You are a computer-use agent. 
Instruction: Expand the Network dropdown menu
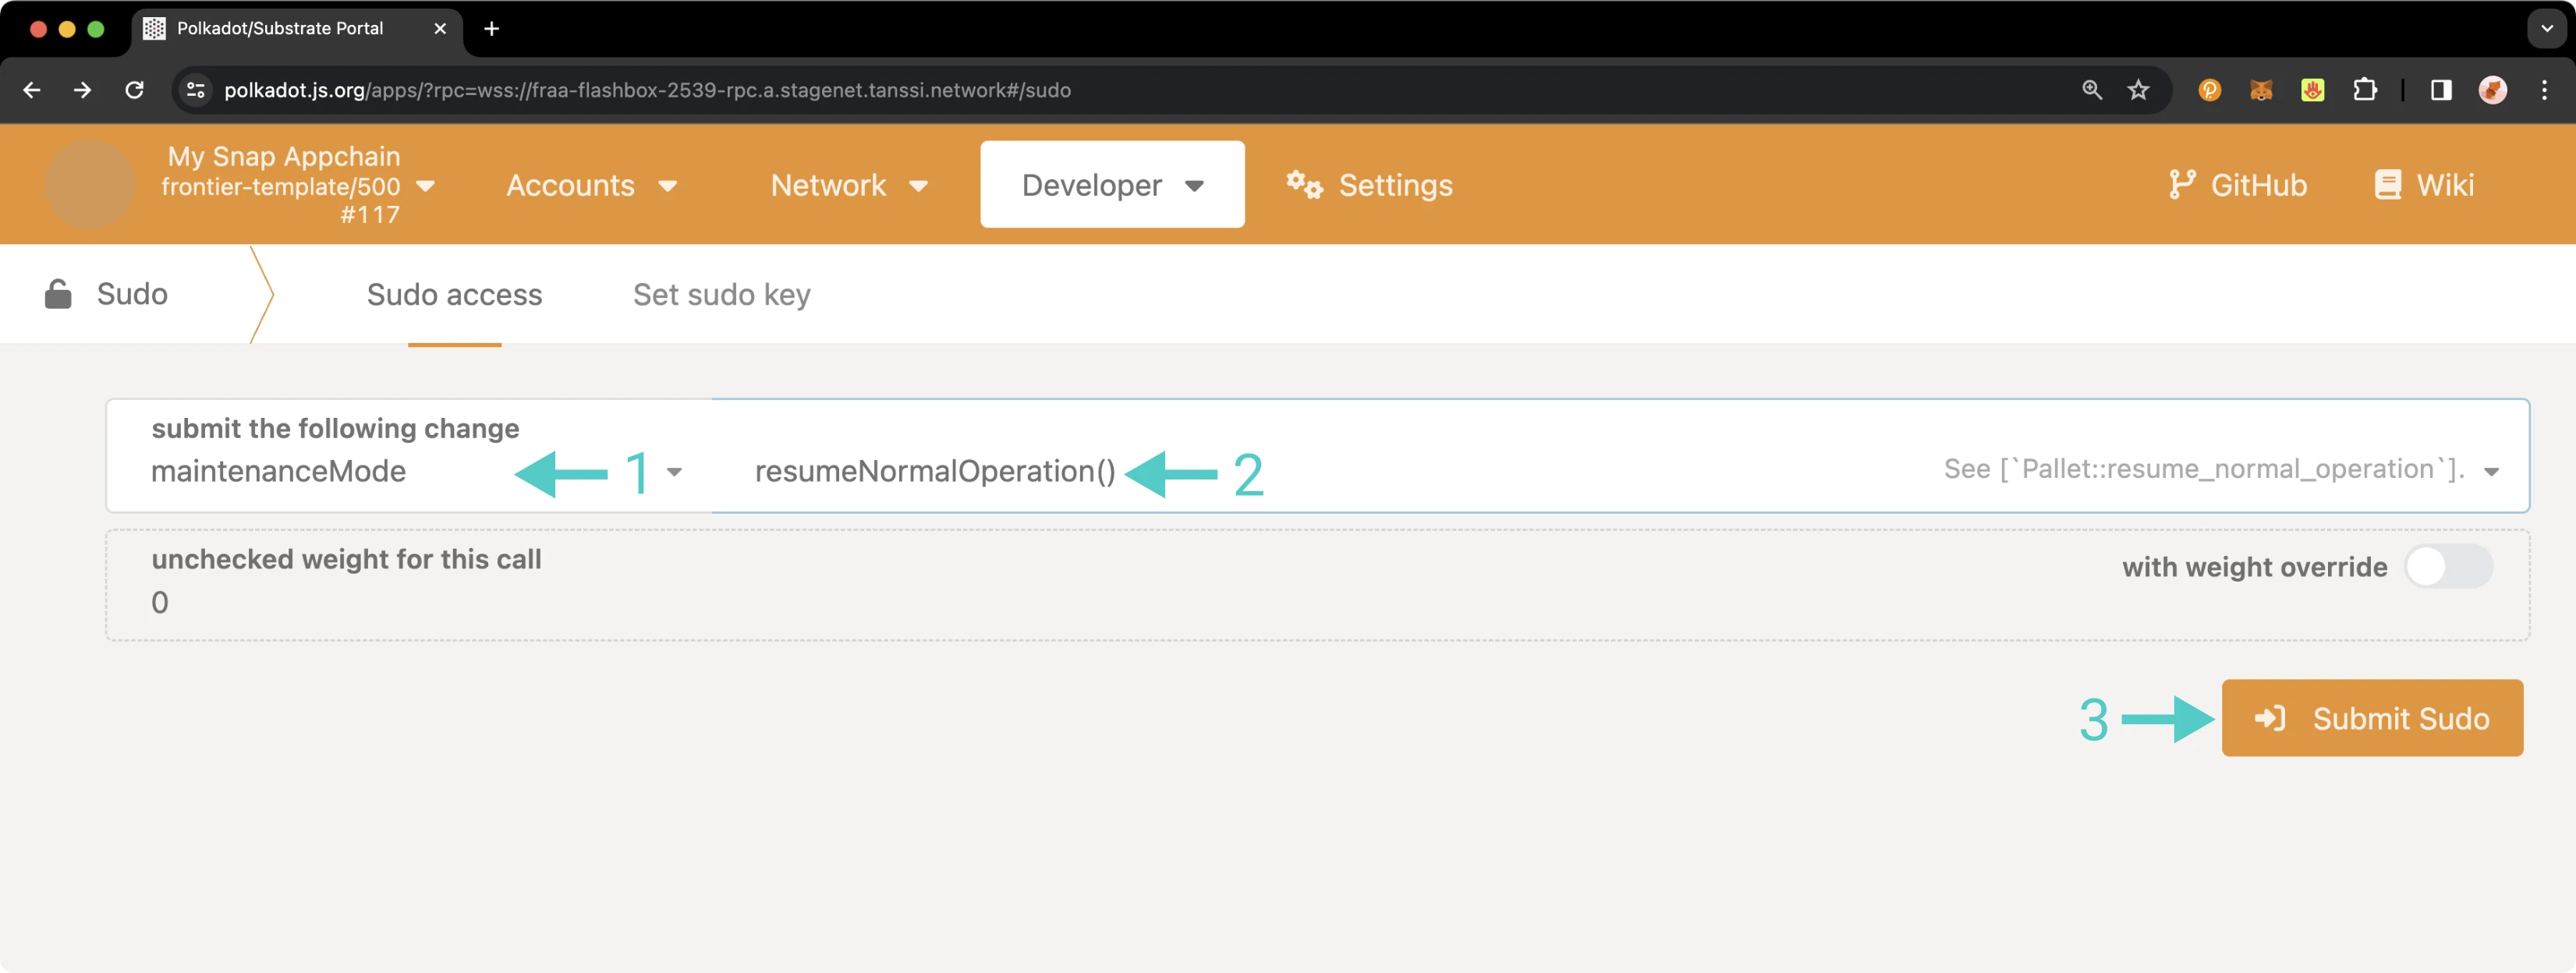[x=846, y=184]
